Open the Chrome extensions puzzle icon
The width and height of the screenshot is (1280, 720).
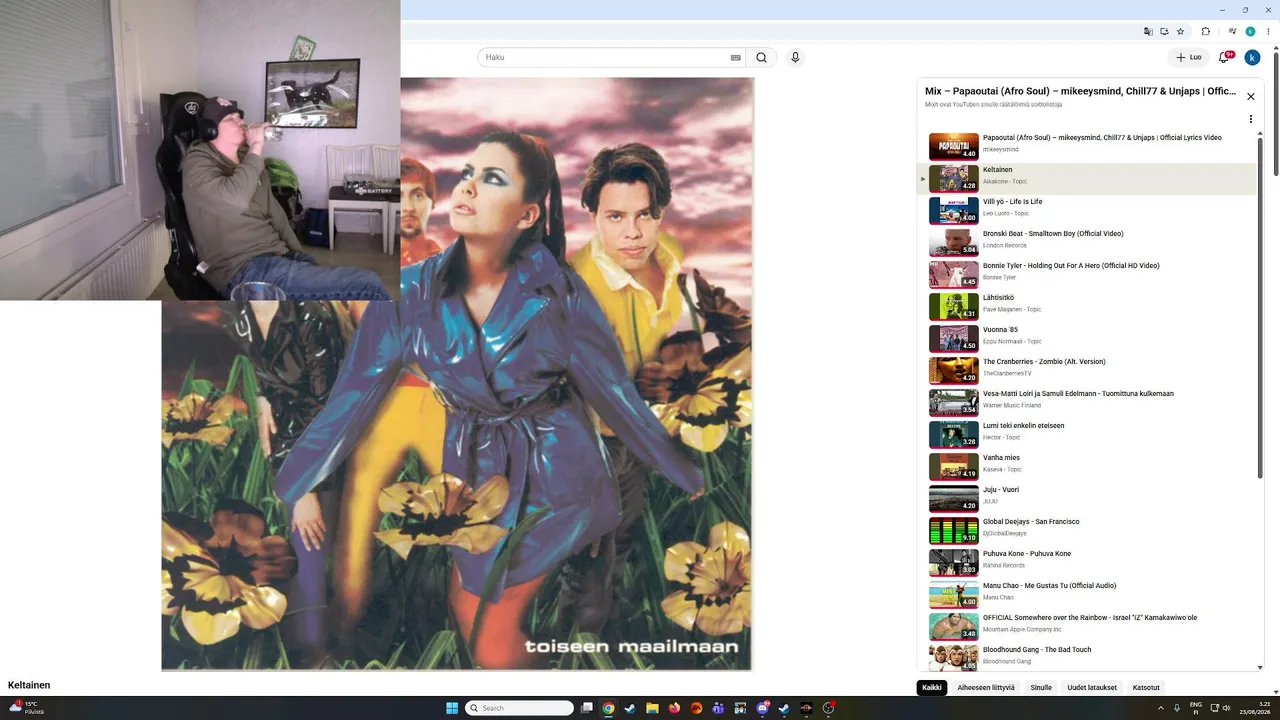coord(1205,32)
